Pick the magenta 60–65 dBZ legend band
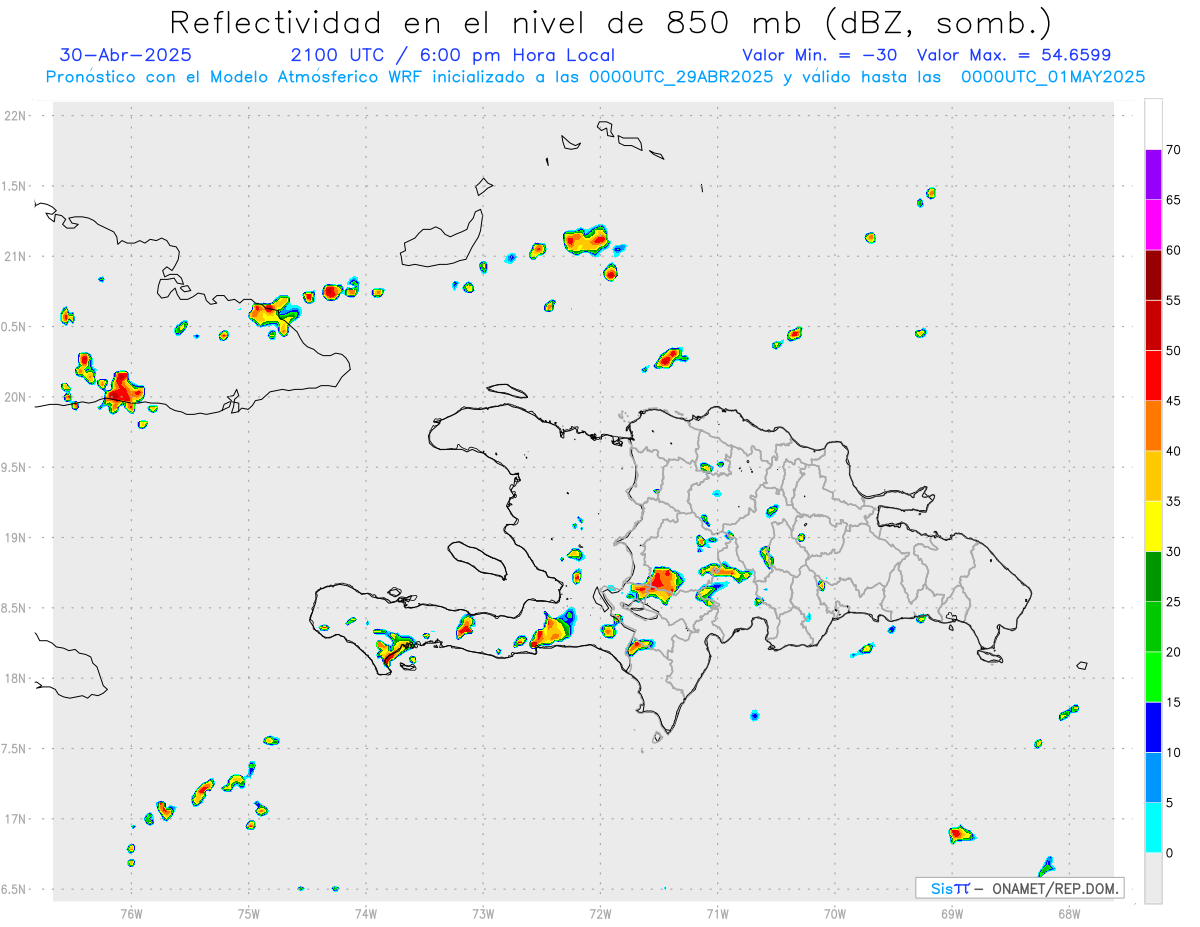Image resolution: width=1200 pixels, height=927 pixels. (1153, 225)
